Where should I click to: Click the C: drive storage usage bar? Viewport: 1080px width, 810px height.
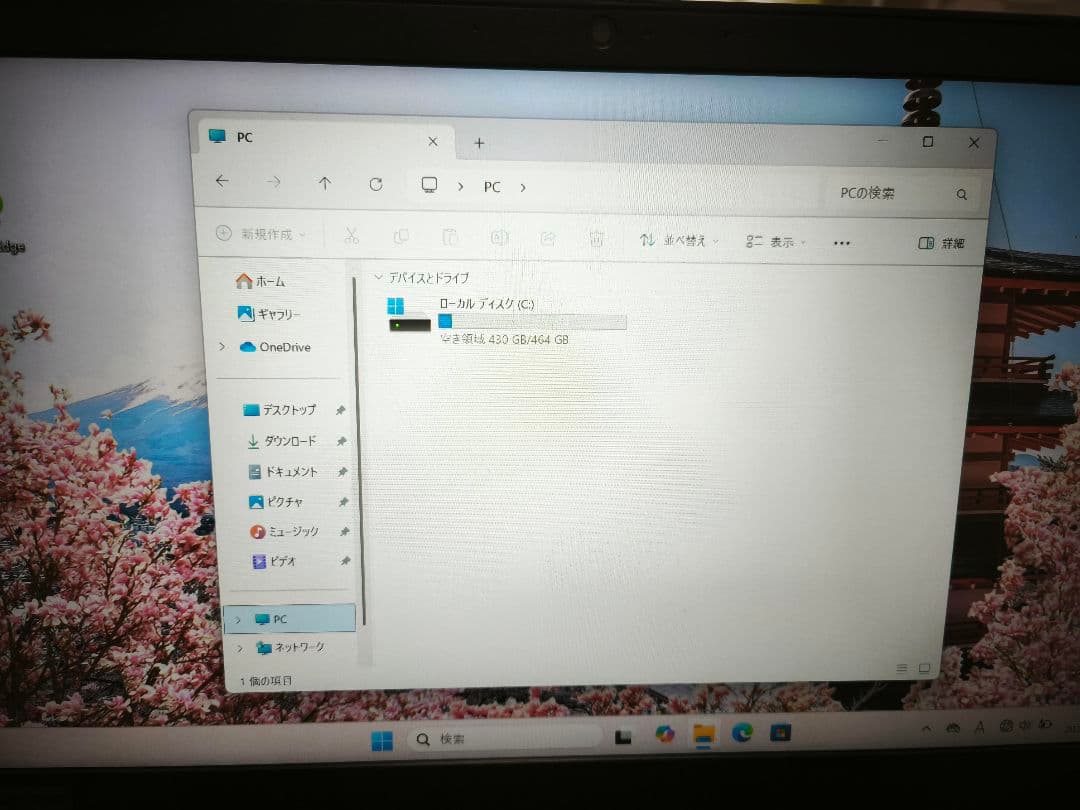532,322
